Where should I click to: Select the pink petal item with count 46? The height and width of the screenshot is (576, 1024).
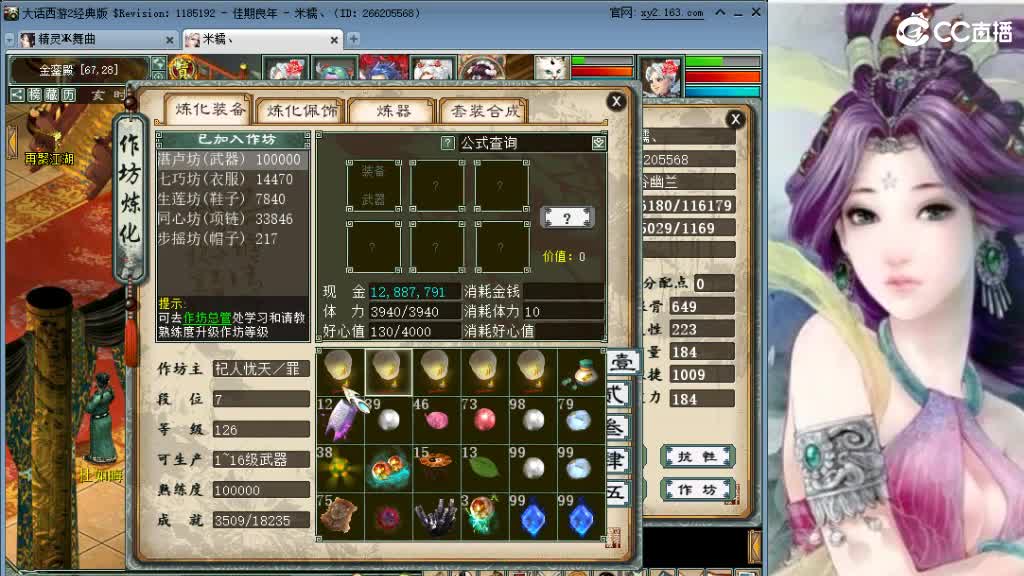(436, 419)
